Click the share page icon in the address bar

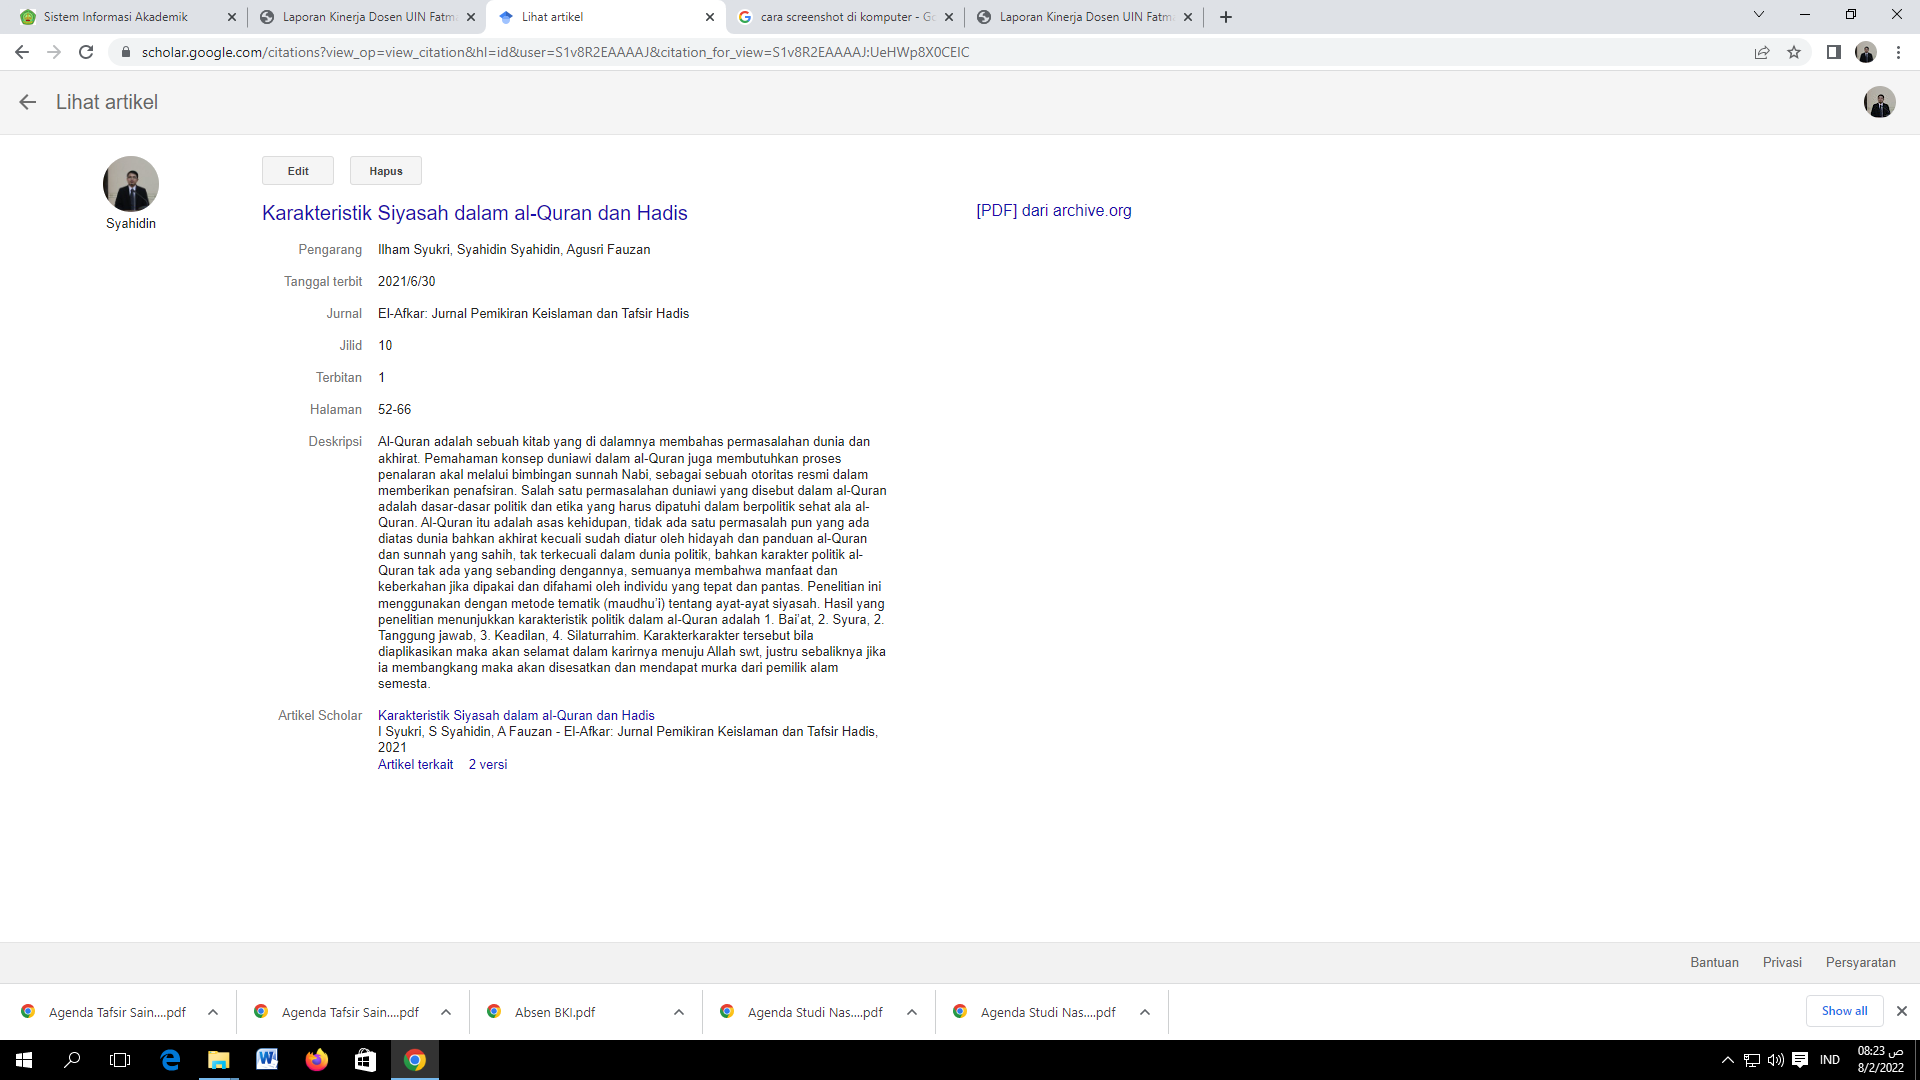point(1762,52)
